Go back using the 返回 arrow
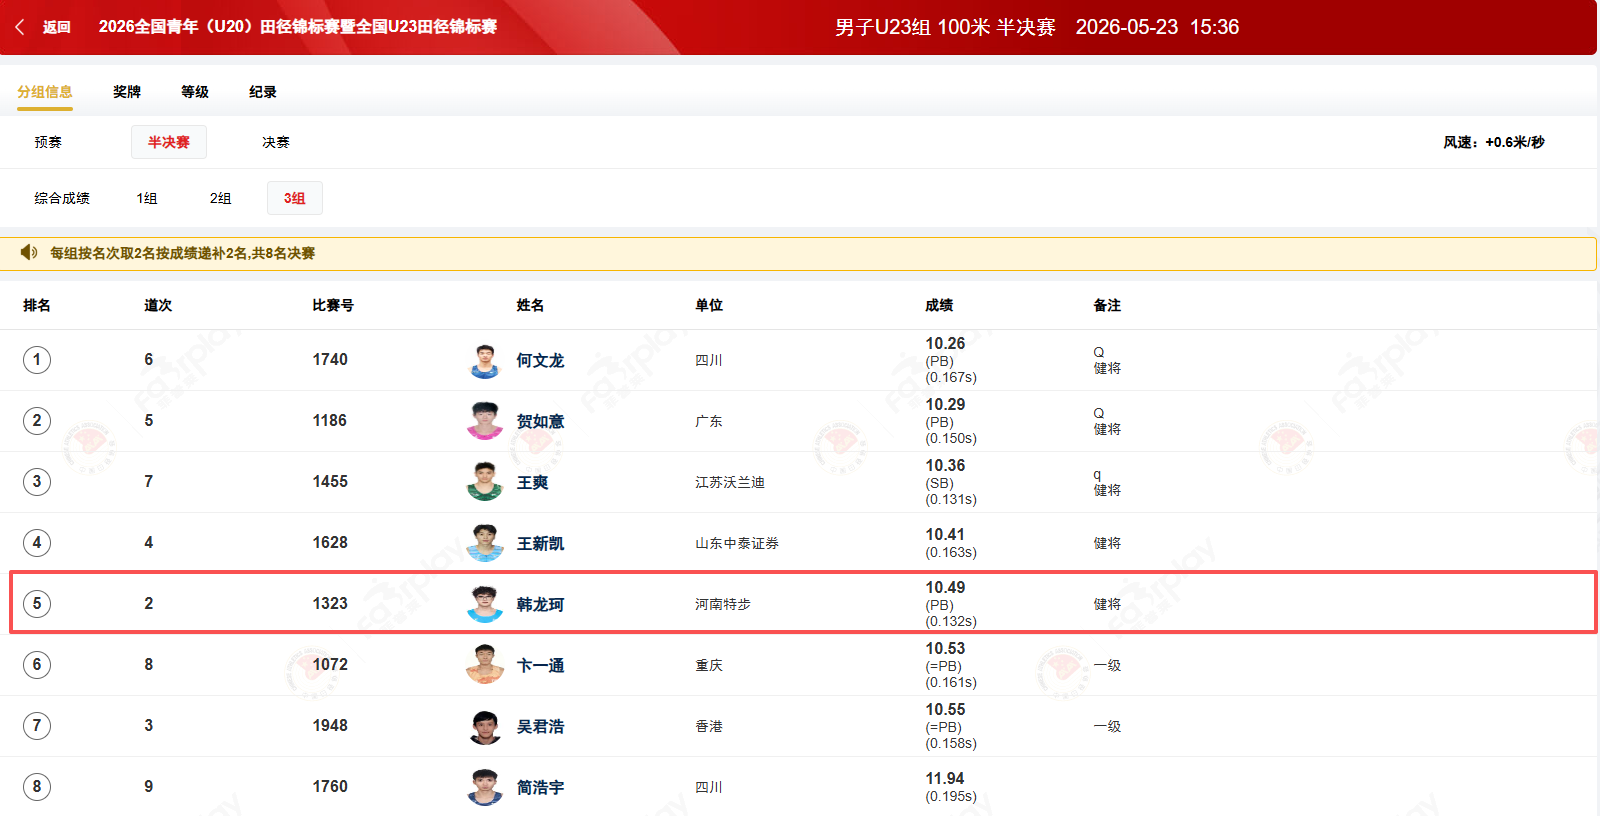The width and height of the screenshot is (1600, 816). (42, 27)
